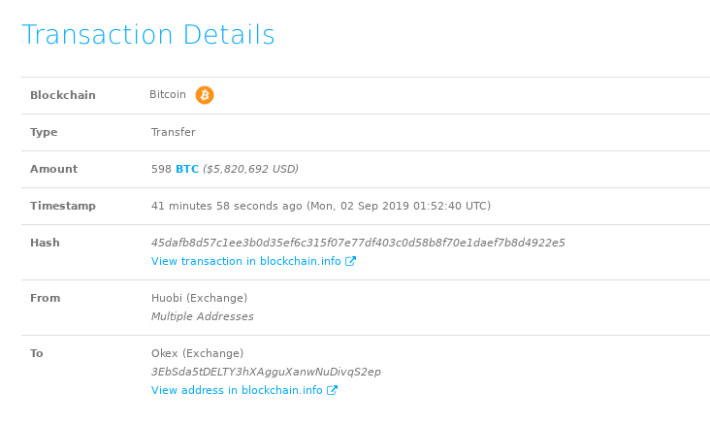The height and width of the screenshot is (425, 710).
Task: Click the Hash row label
Action: coord(45,243)
